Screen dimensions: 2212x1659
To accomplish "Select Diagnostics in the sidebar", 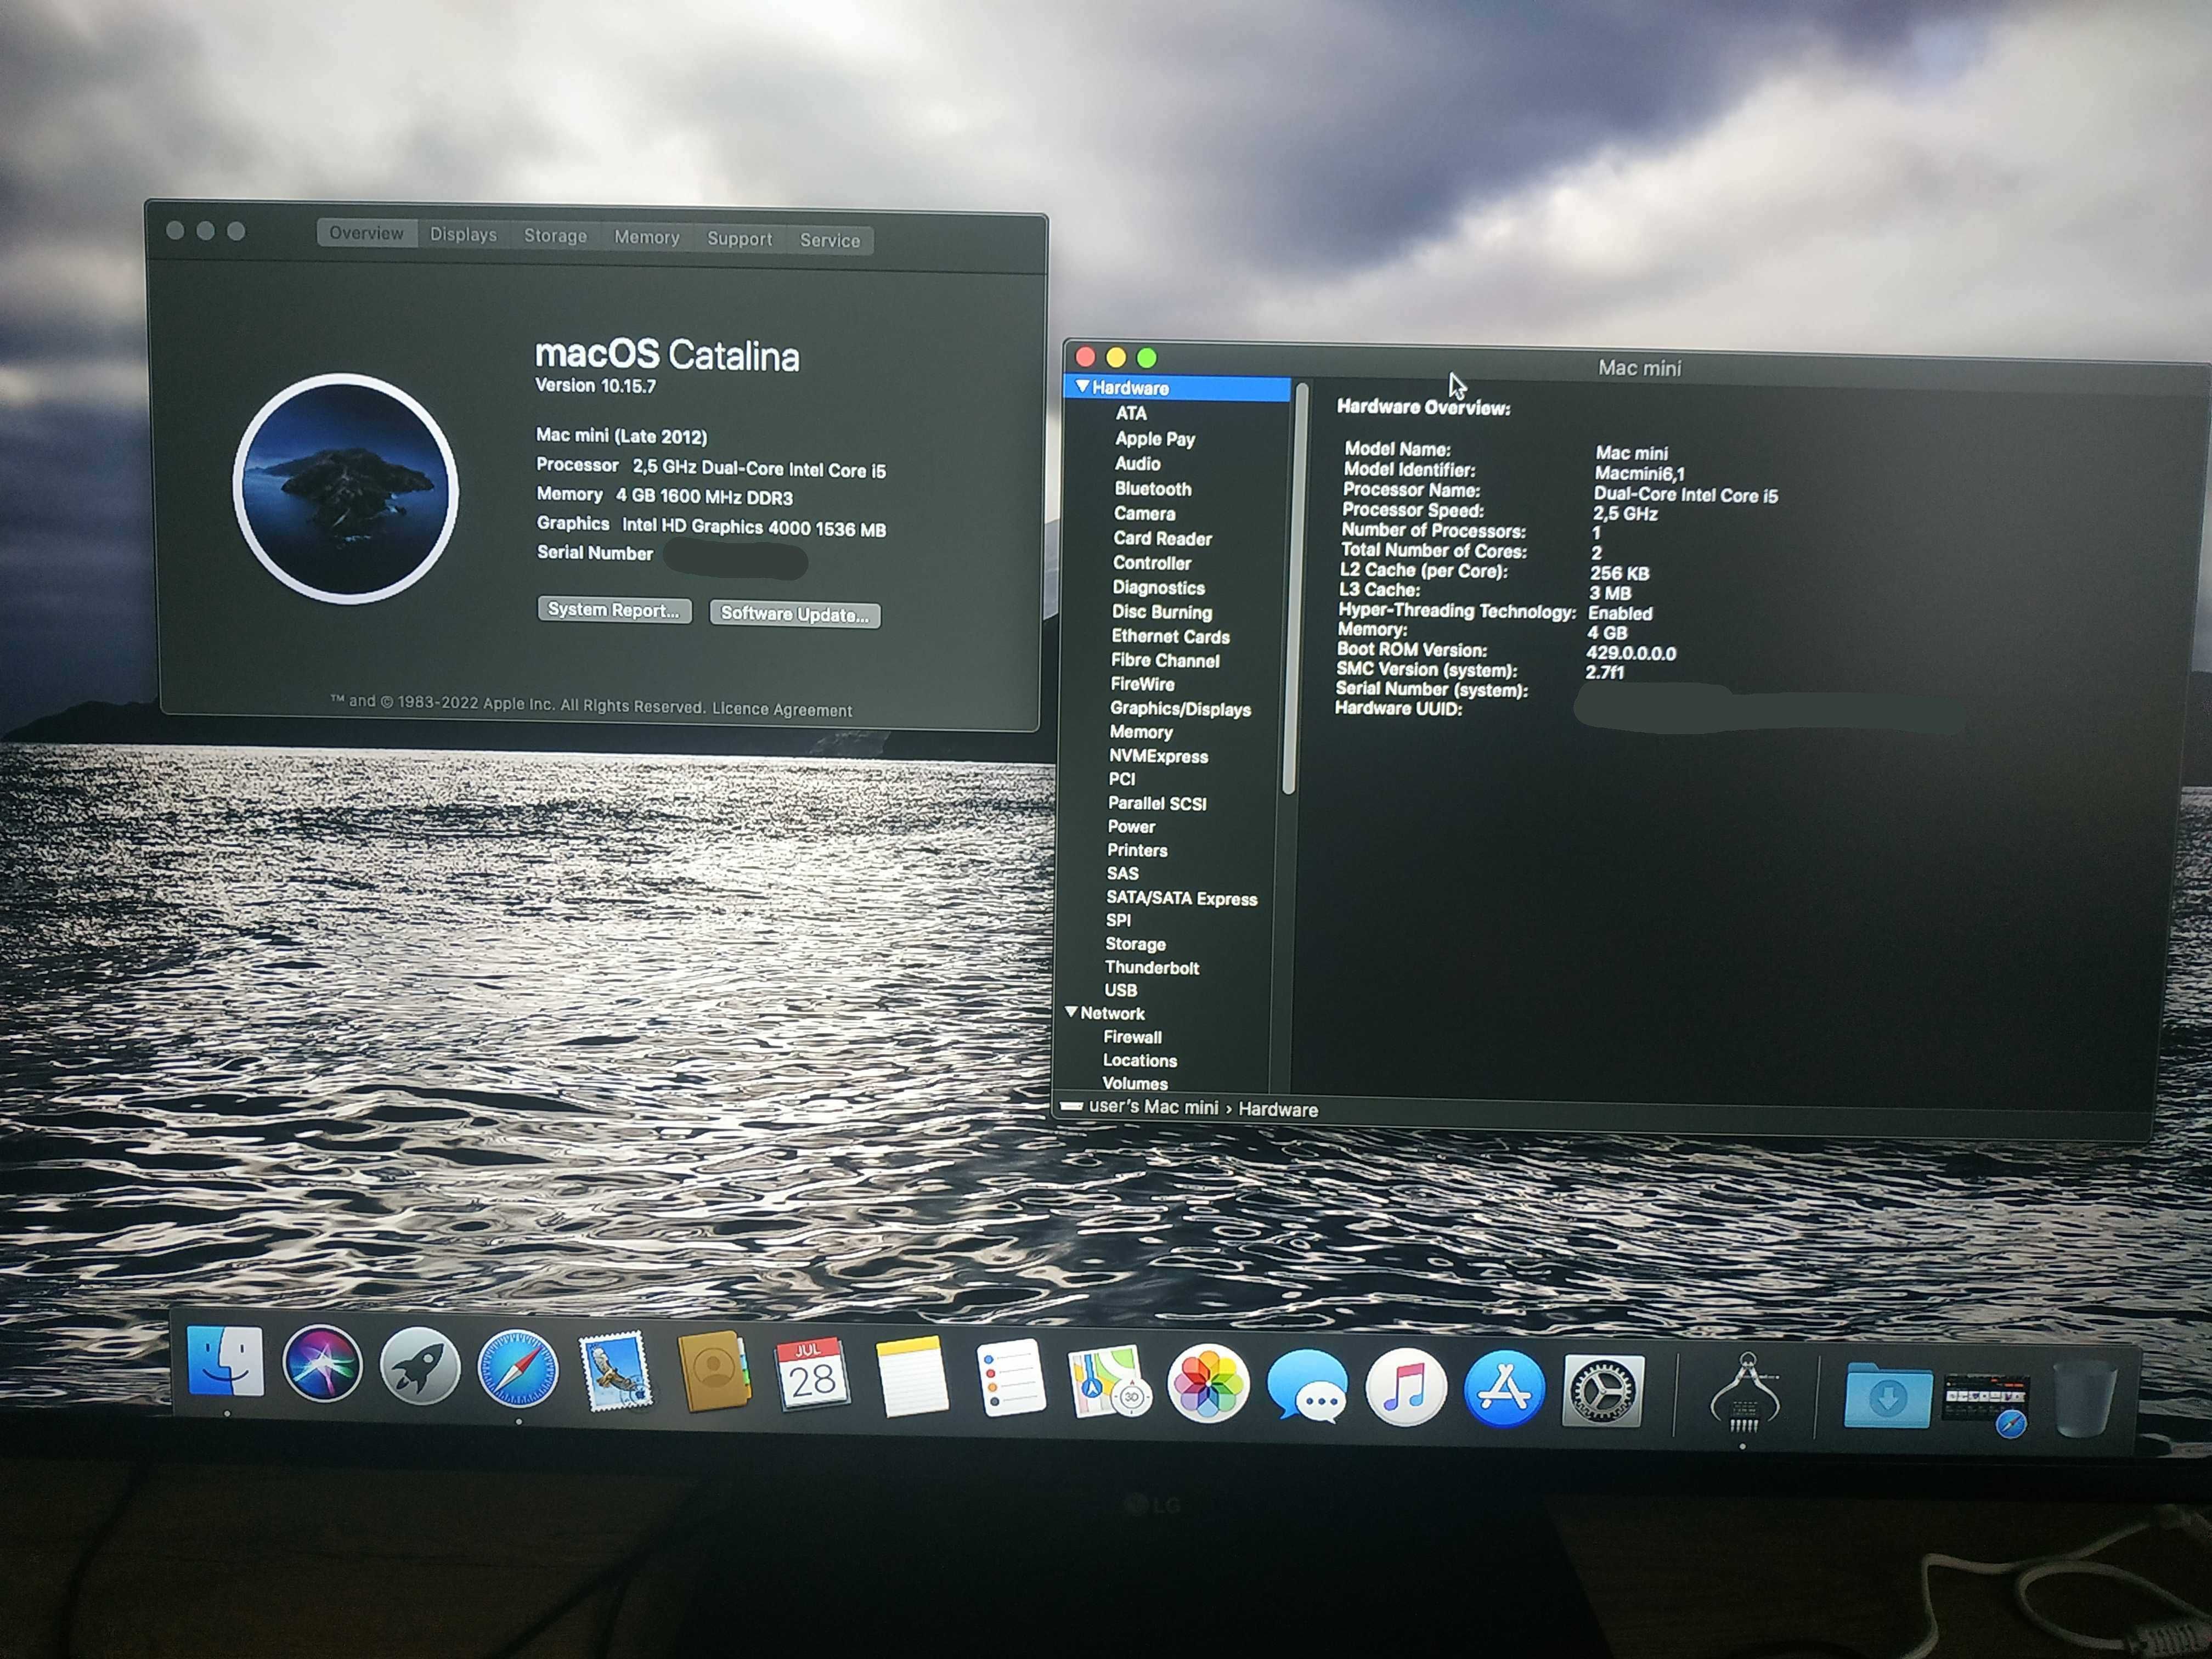I will pos(1158,588).
